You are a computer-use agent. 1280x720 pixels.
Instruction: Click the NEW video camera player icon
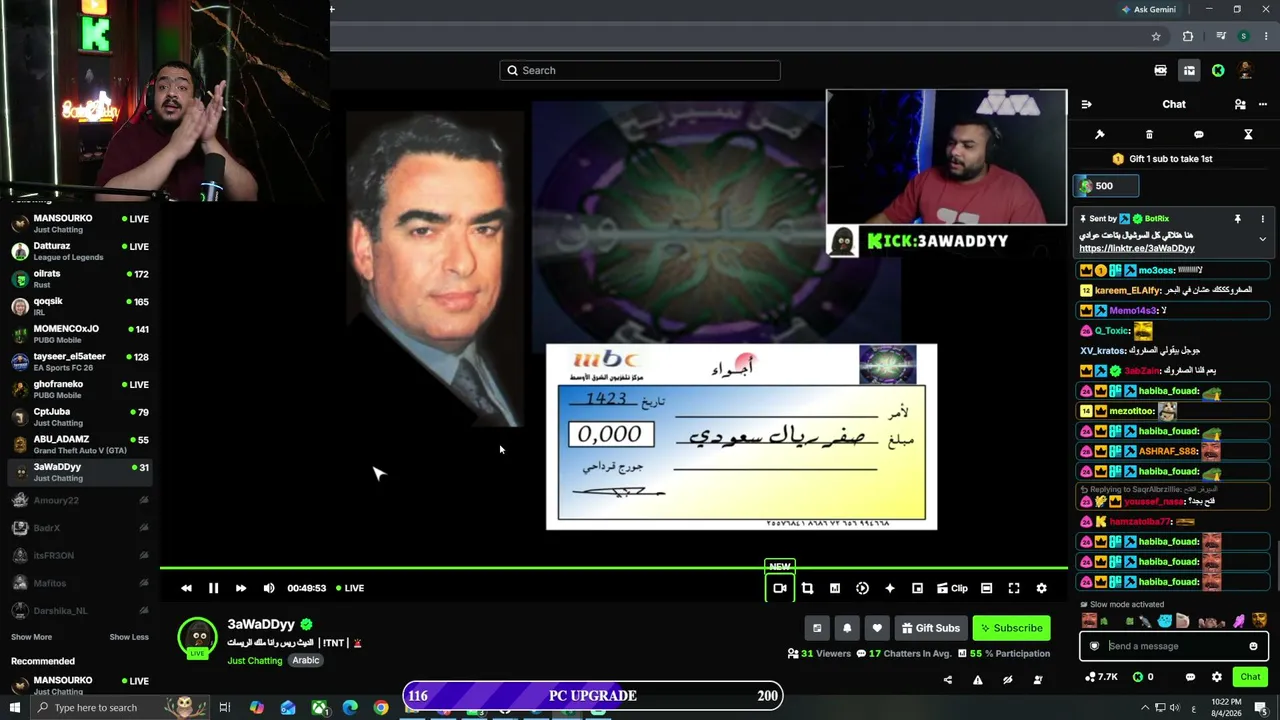click(780, 588)
